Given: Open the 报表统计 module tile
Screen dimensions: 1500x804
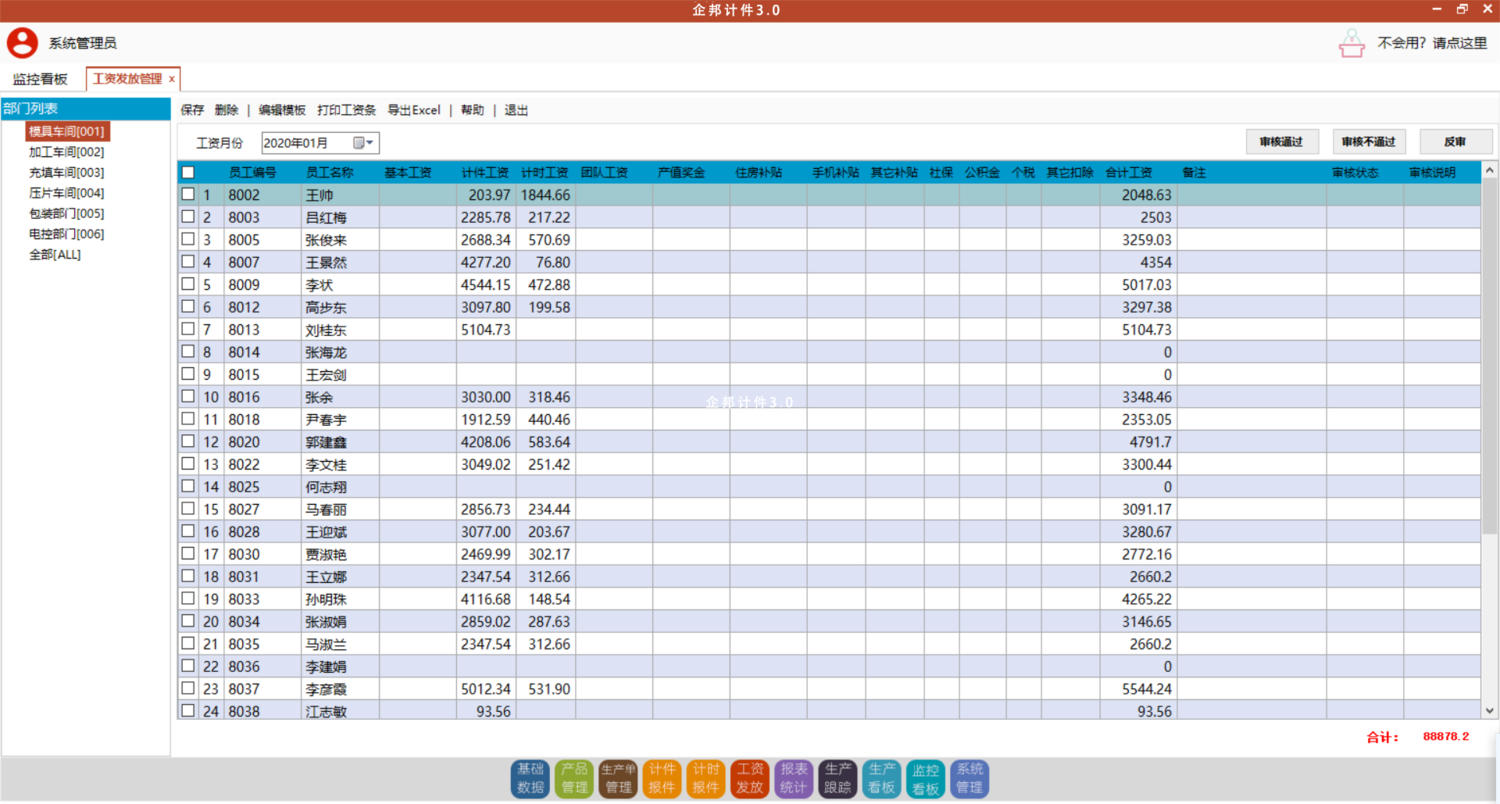Looking at the screenshot, I should point(794,778).
